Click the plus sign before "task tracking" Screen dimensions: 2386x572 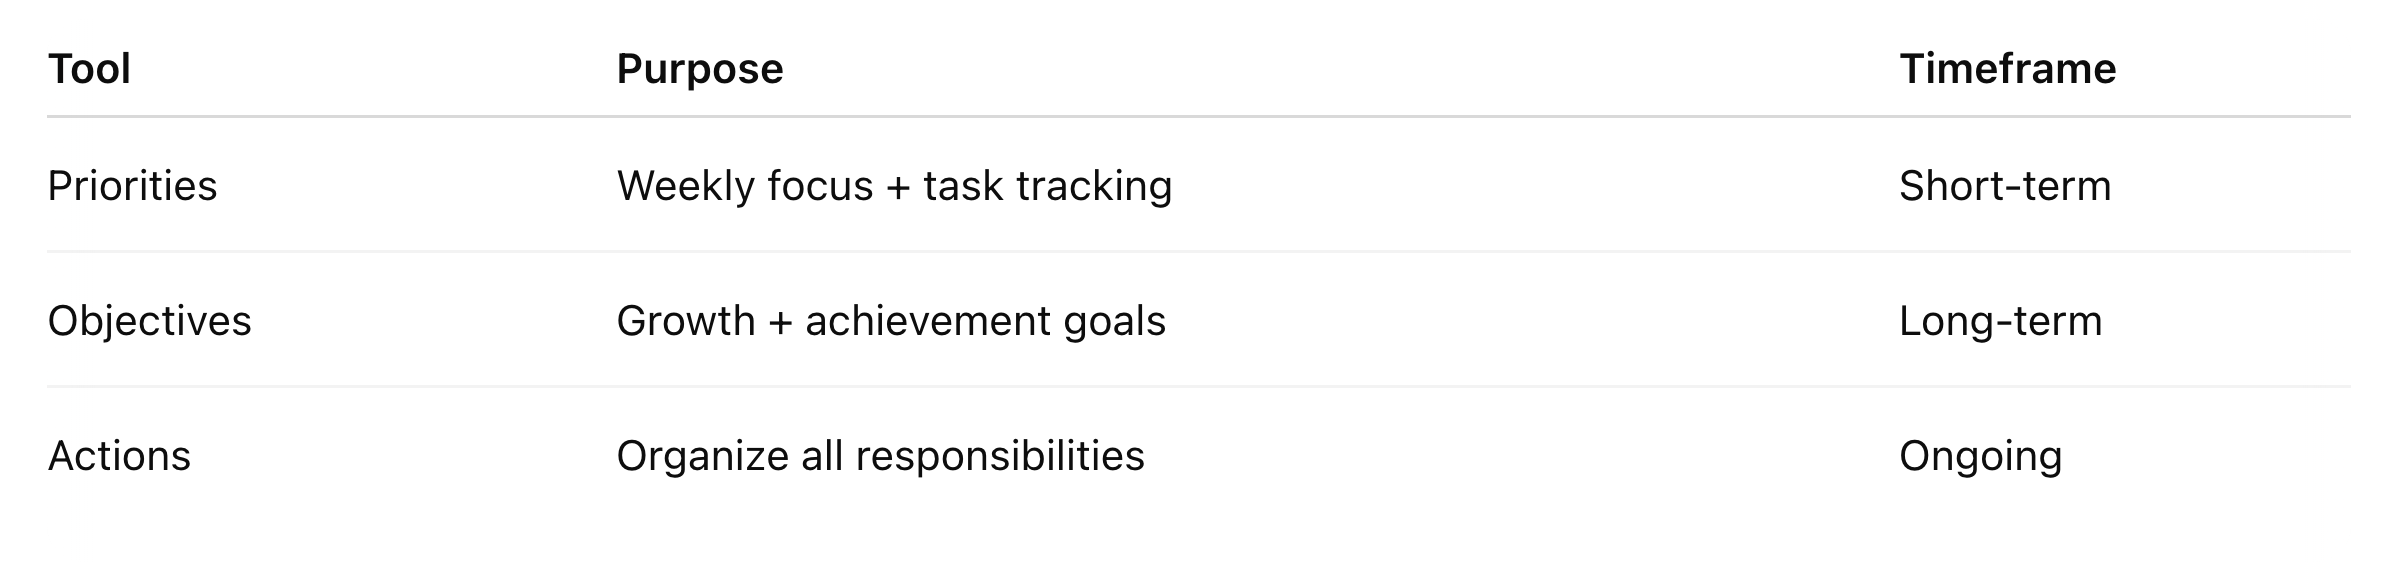point(898,187)
